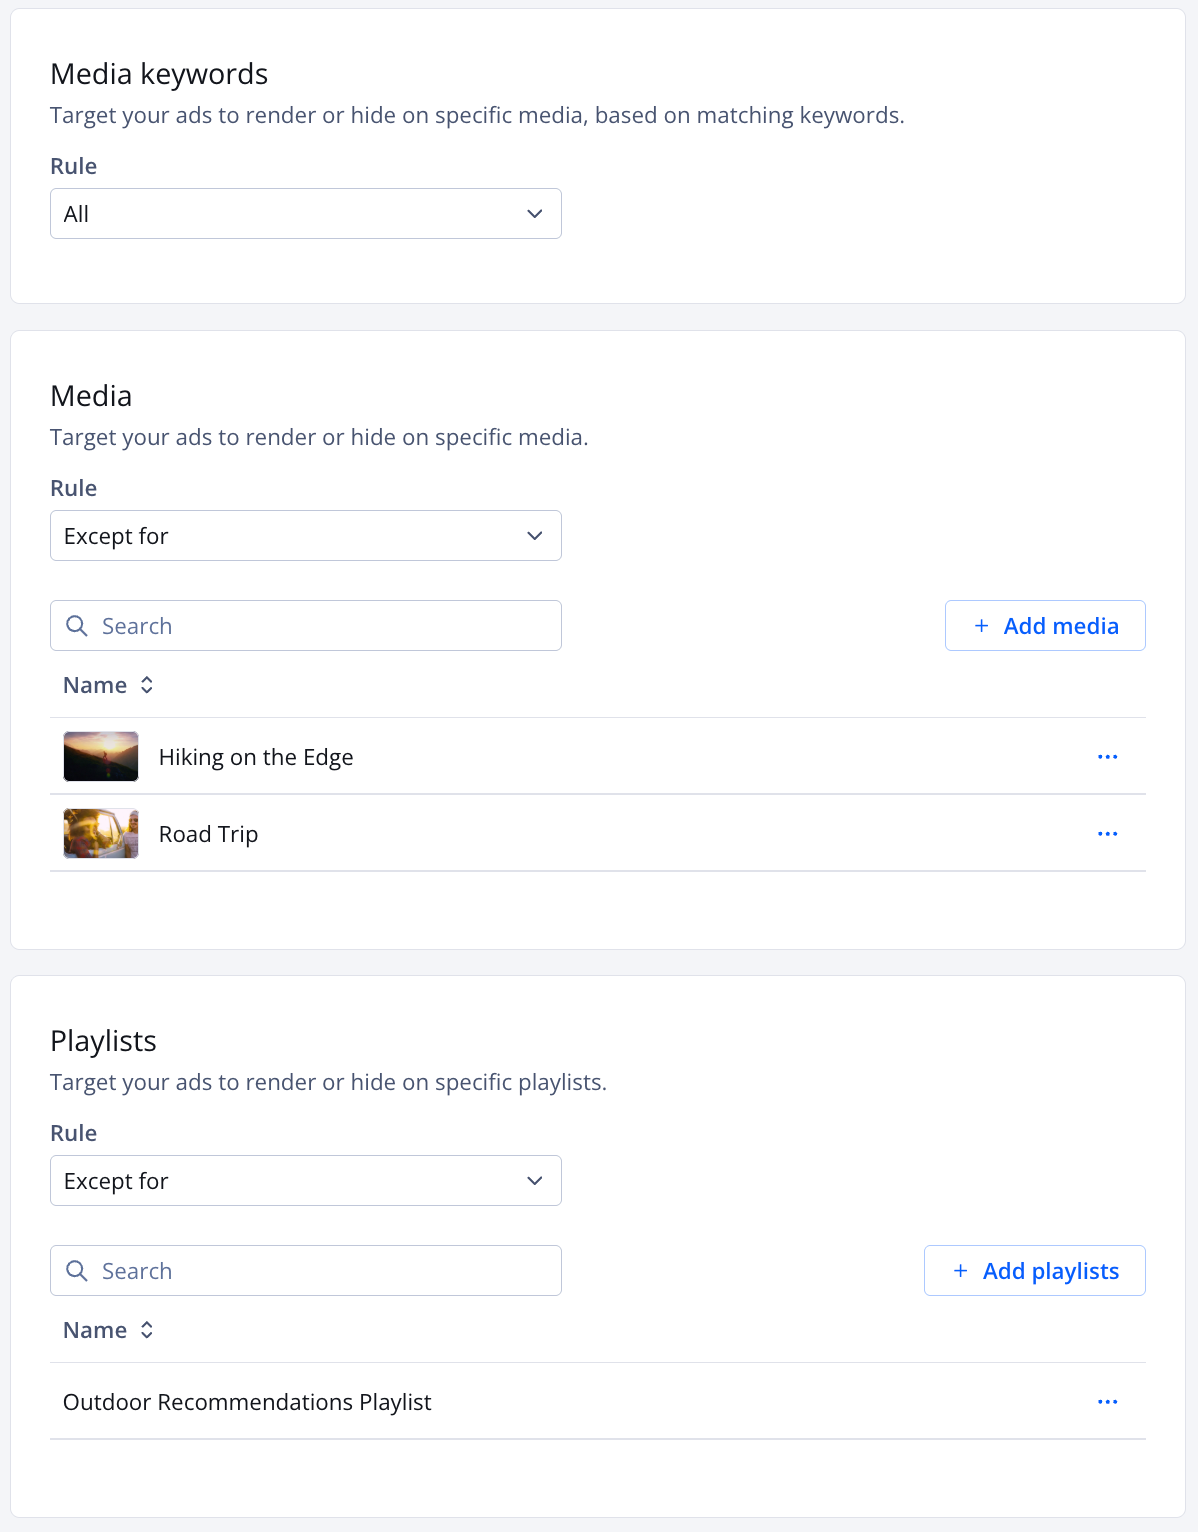The height and width of the screenshot is (1532, 1198).
Task: Open the ellipsis menu for Outdoor Recommendations Playlist
Action: pyautogui.click(x=1107, y=1401)
